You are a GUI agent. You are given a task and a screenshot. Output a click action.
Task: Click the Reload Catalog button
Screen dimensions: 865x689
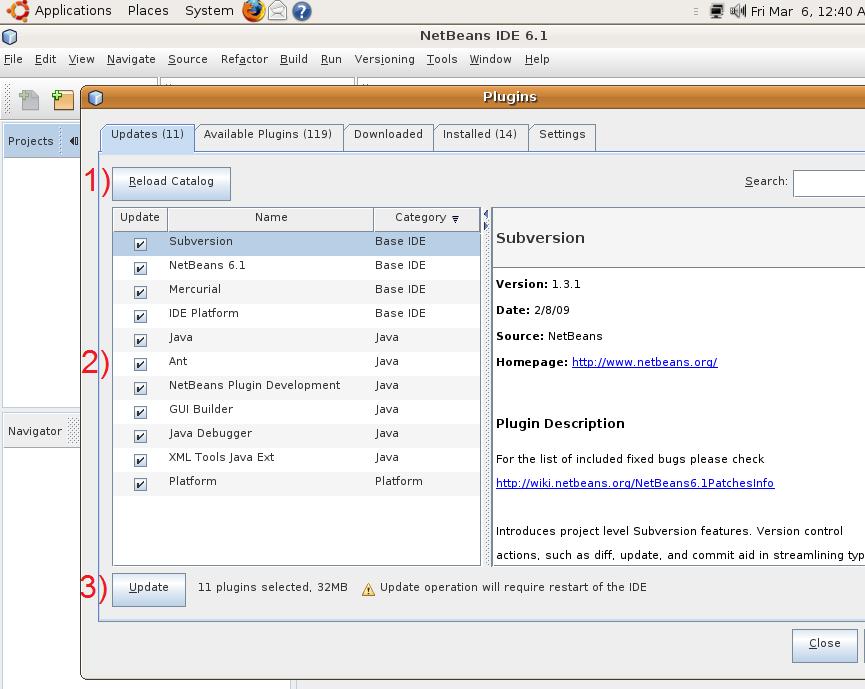169,183
